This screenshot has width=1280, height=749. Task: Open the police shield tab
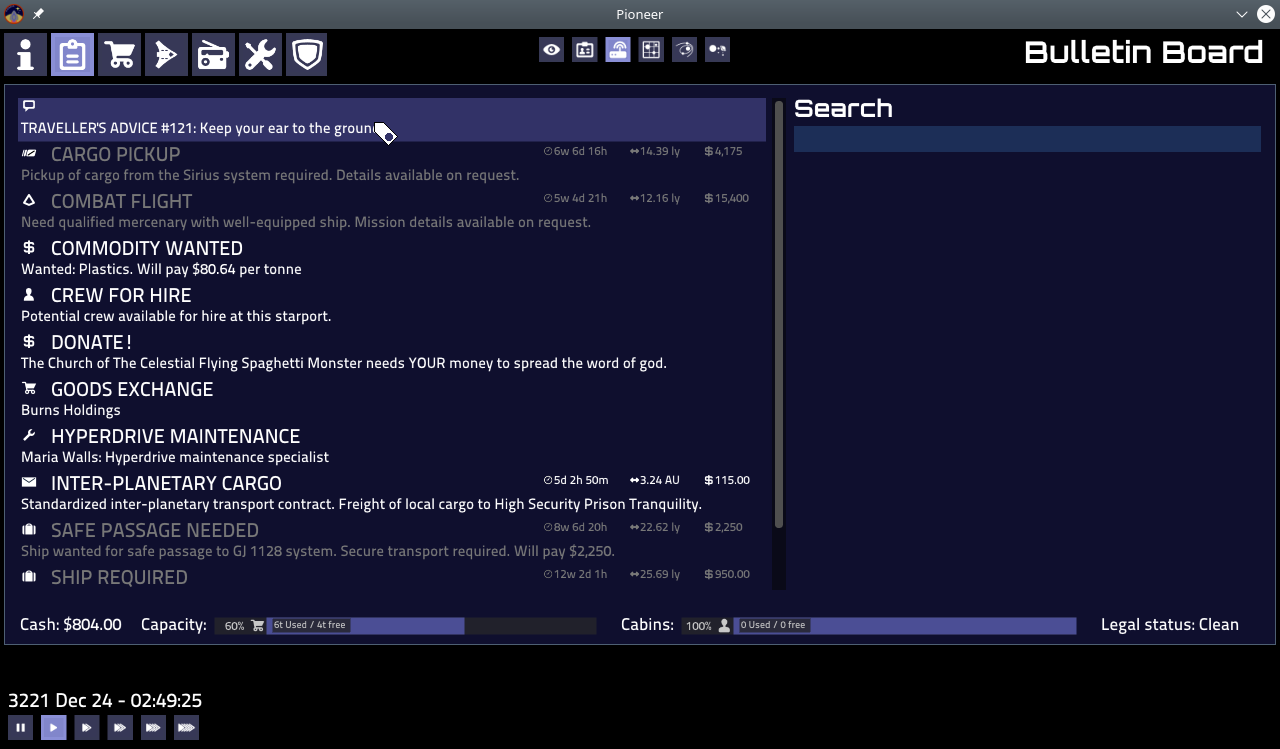click(x=307, y=54)
